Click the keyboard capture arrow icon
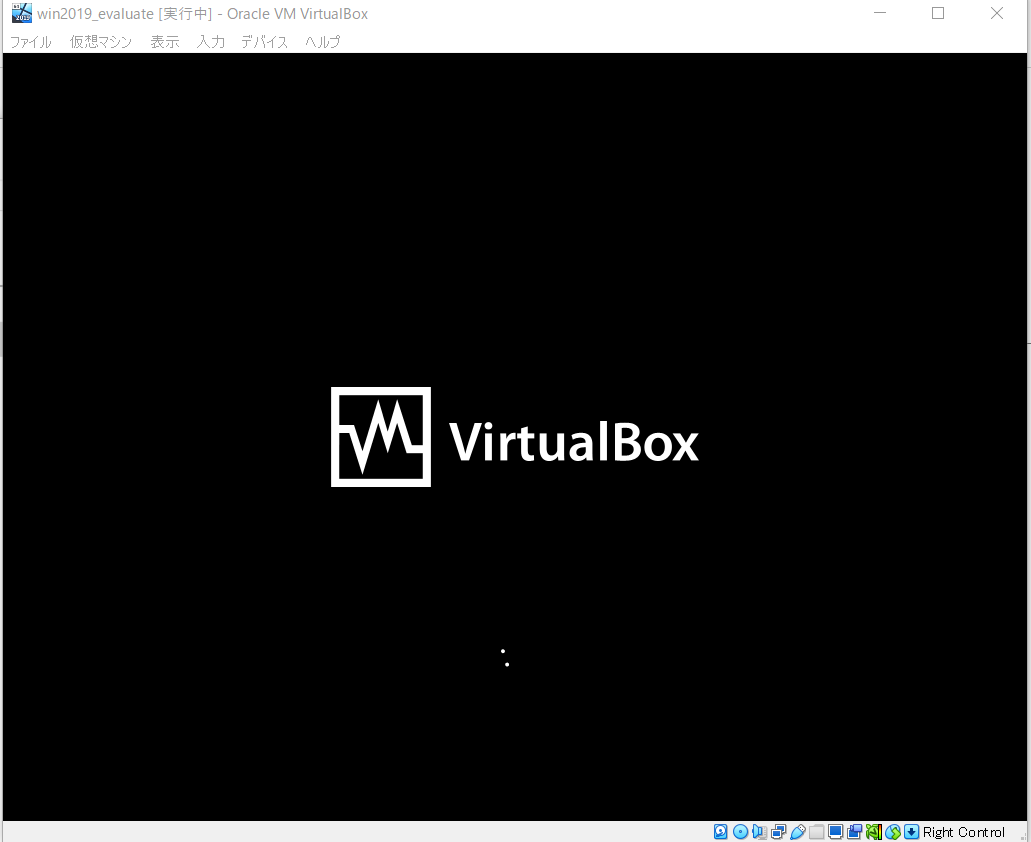The height and width of the screenshot is (842, 1031). tap(912, 831)
